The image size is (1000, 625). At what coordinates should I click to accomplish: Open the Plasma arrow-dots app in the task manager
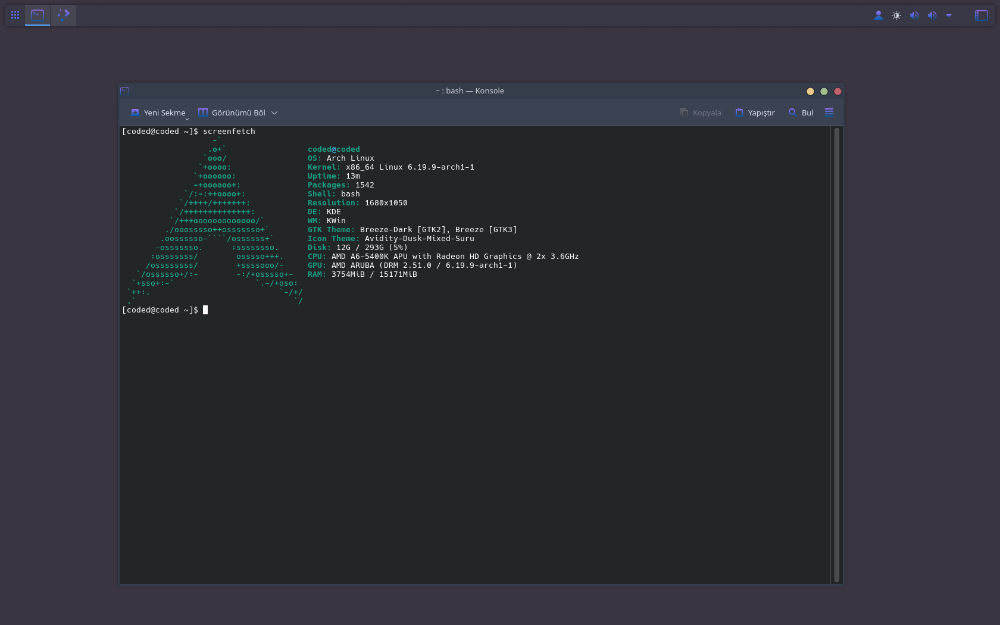(x=63, y=15)
